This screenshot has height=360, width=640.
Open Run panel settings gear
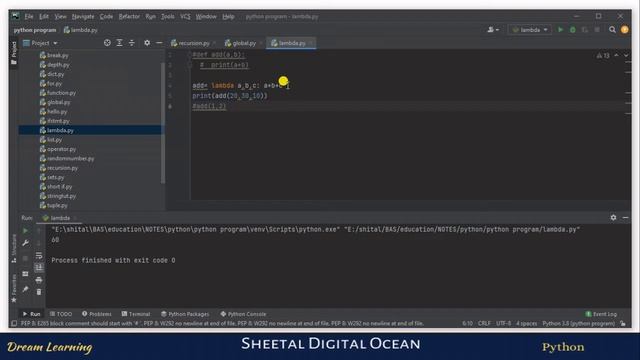(613, 218)
